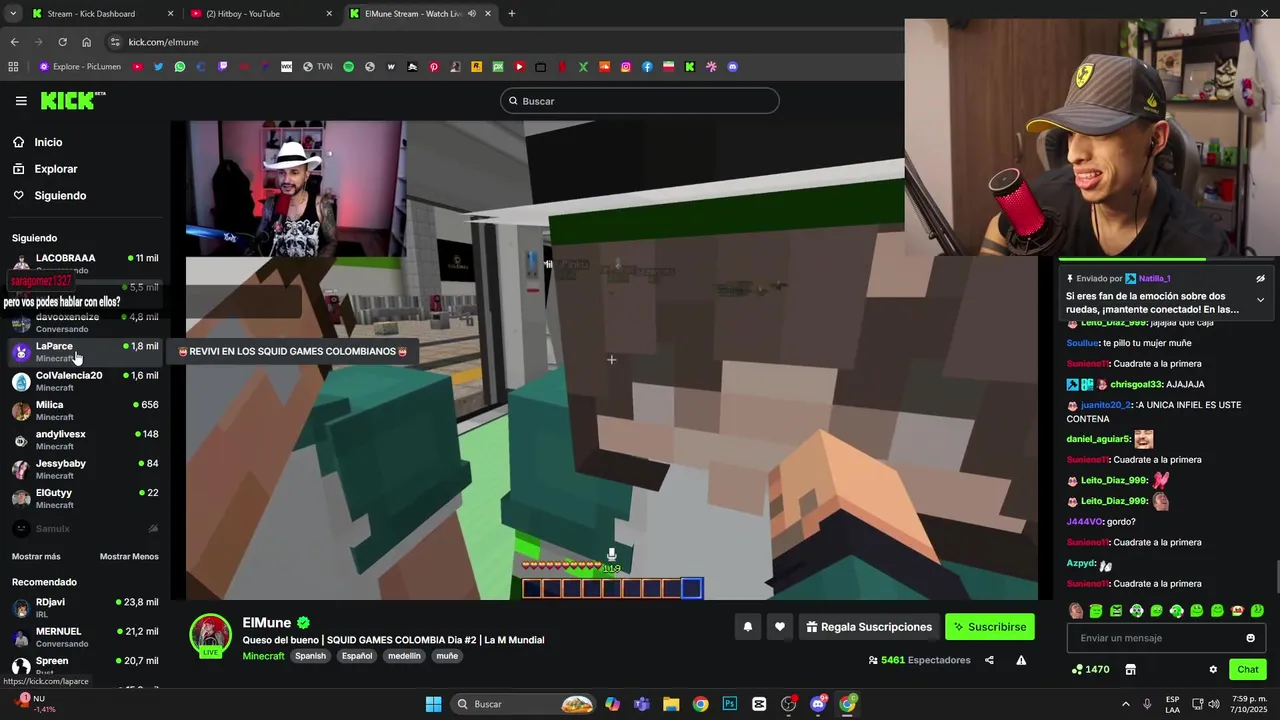Open LaParce channel in following list
Image resolution: width=1280 pixels, height=720 pixels.
point(85,351)
